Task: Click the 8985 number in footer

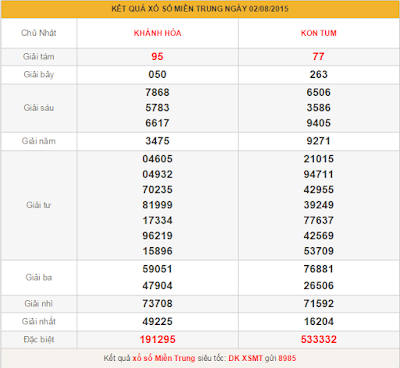Action: click(287, 358)
